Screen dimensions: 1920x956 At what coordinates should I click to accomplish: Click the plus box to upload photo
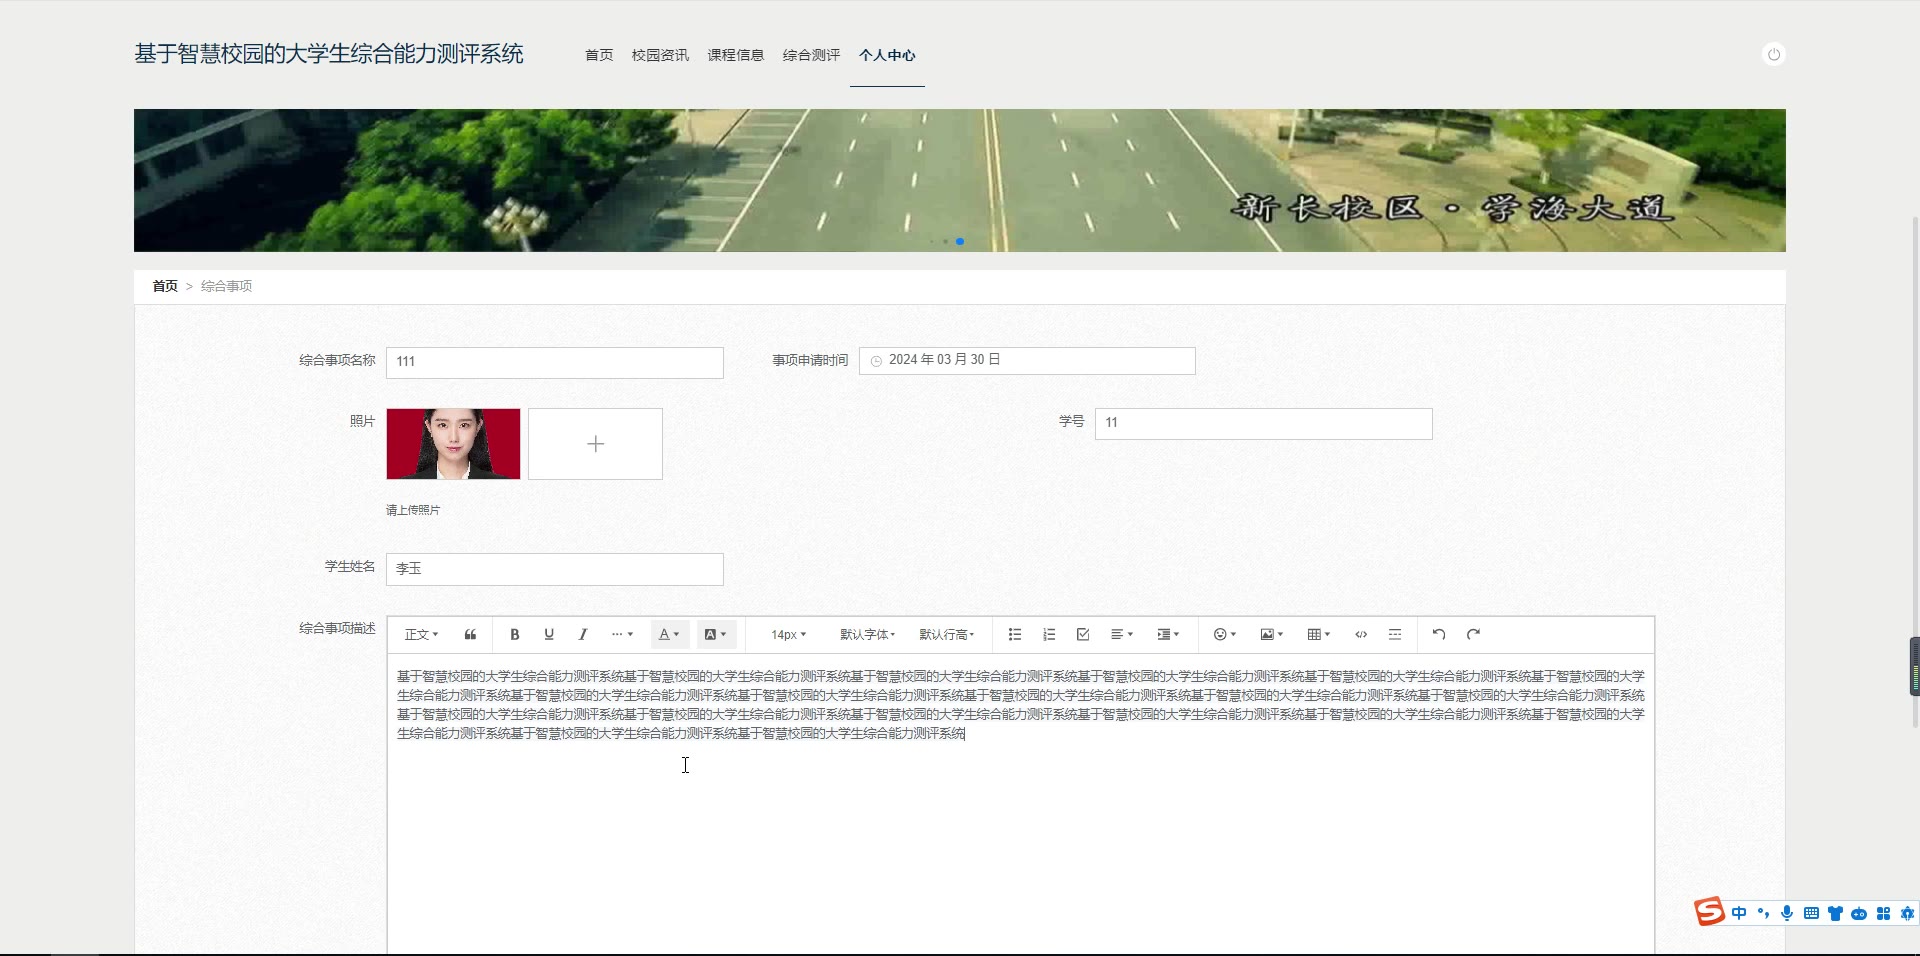click(595, 444)
